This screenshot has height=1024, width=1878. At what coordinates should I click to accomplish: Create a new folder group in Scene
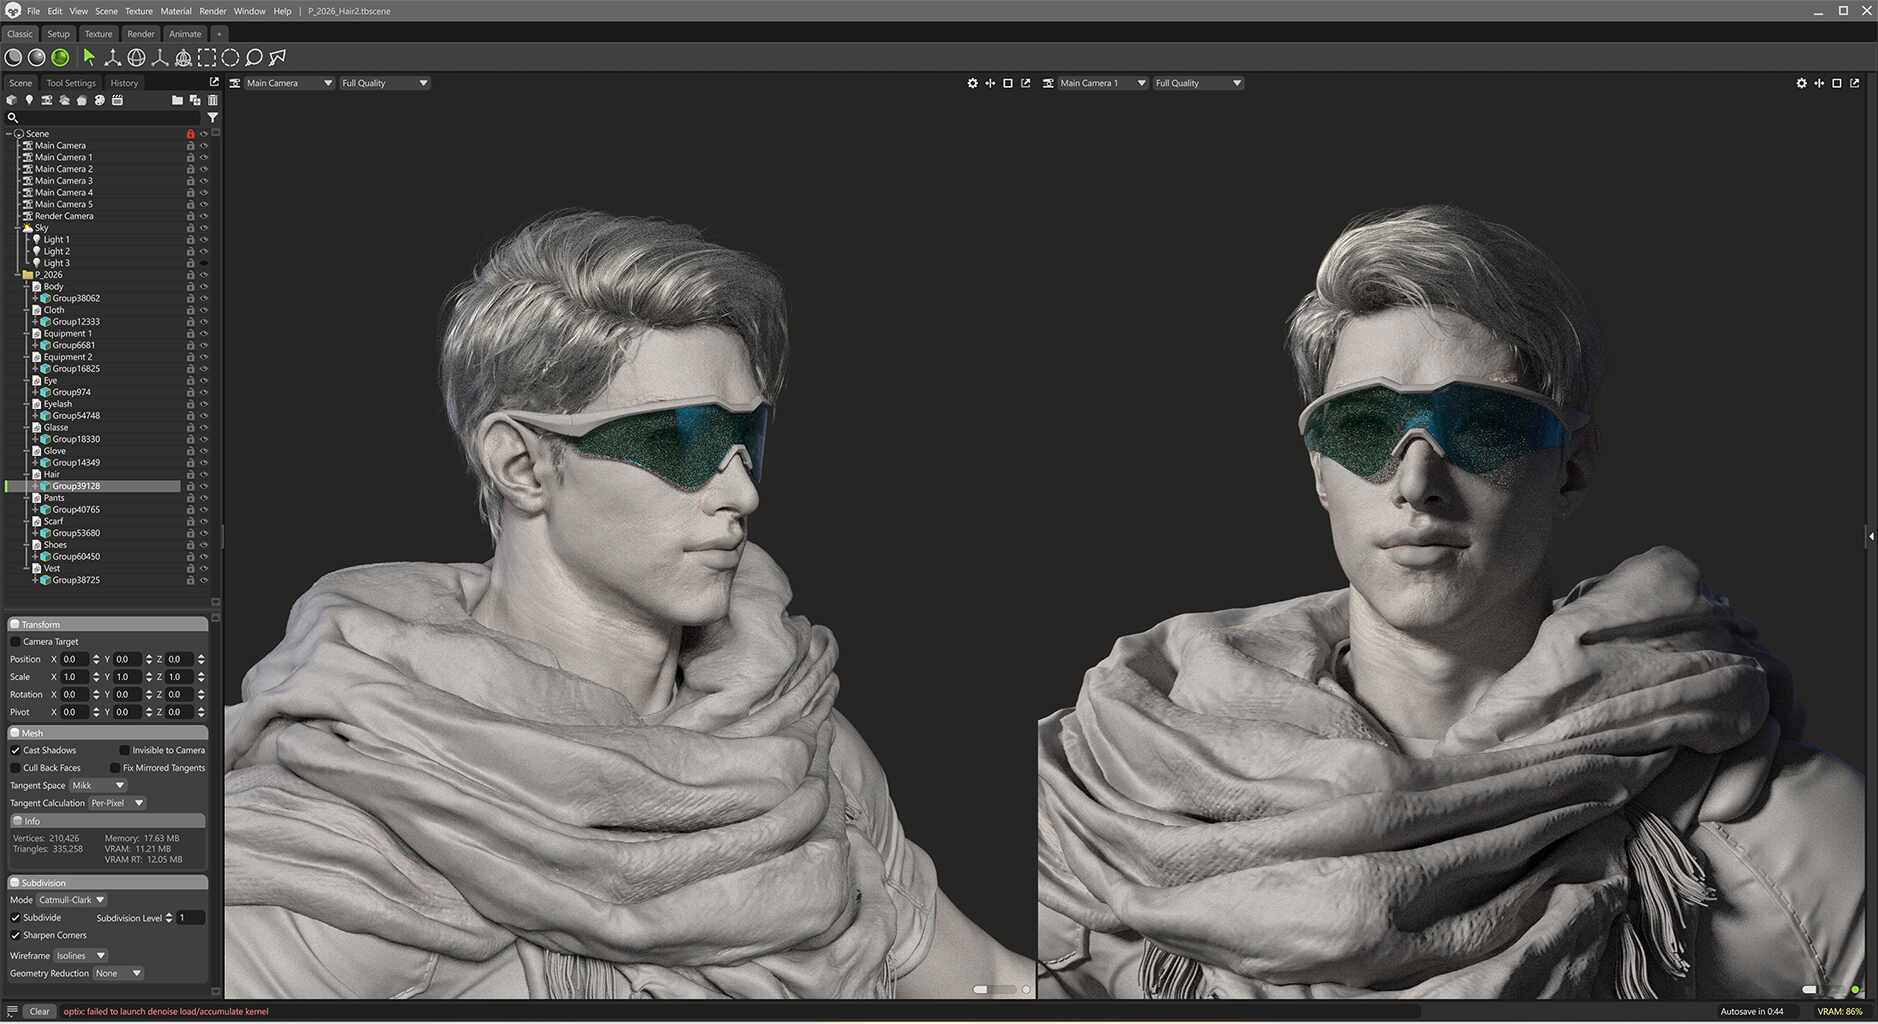(x=177, y=100)
